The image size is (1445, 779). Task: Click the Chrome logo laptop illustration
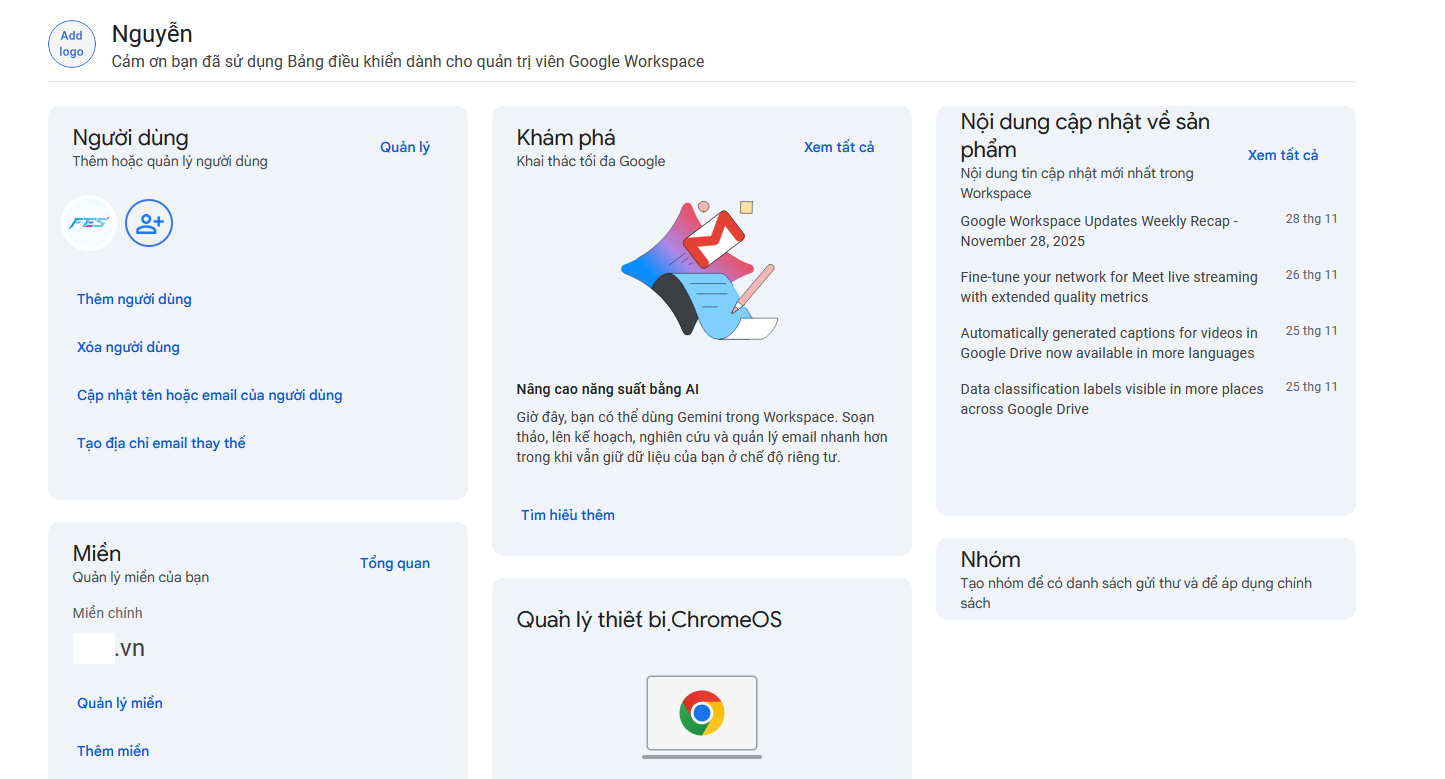(x=701, y=714)
